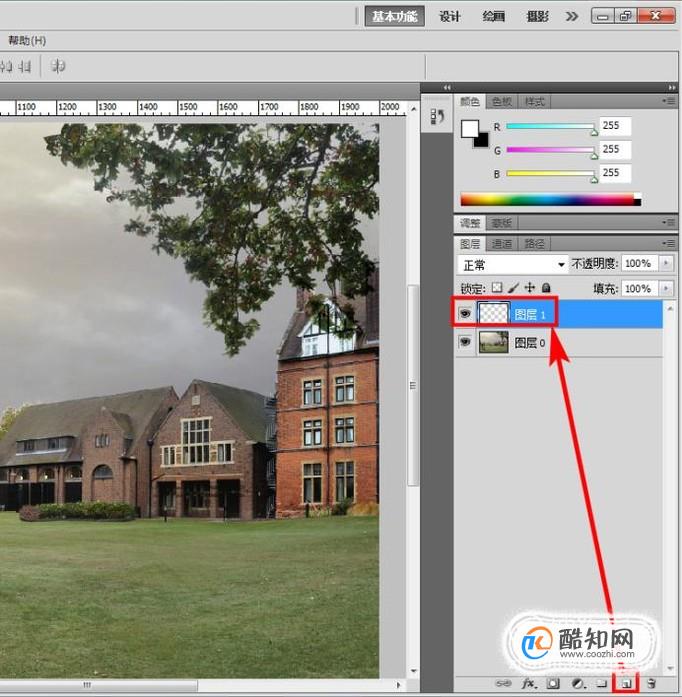
Task: Enable lock position icon
Action: pos(530,288)
